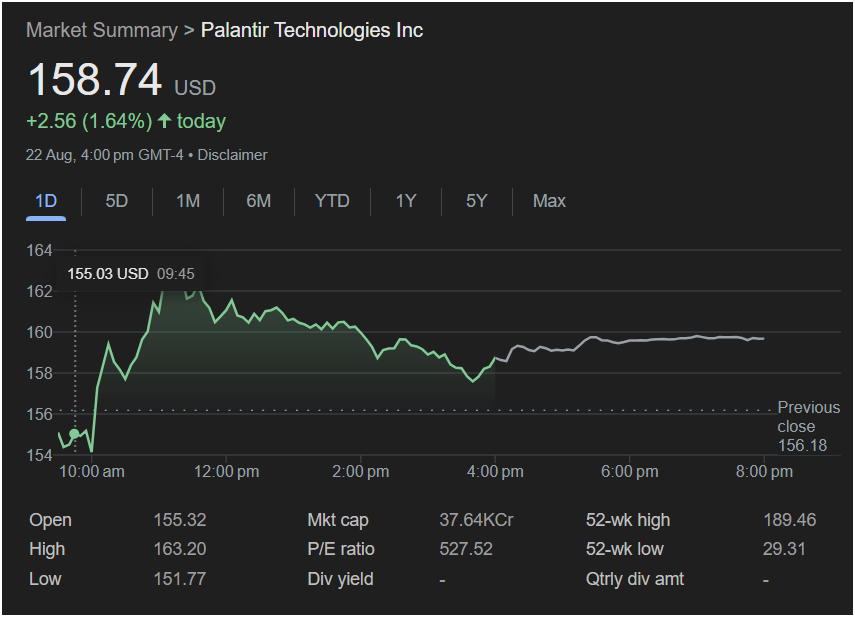The height and width of the screenshot is (617, 855).
Task: Select the 1D time range tab
Action: (46, 201)
